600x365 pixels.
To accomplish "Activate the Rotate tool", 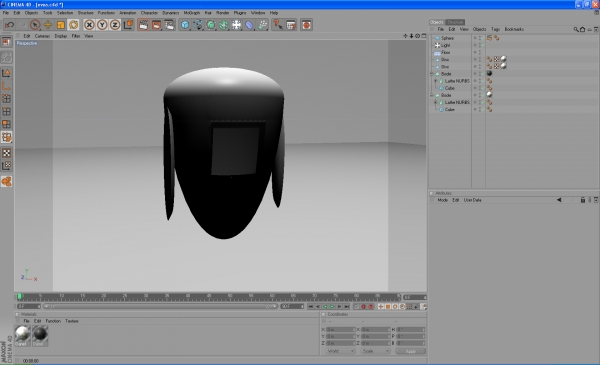I will [x=73, y=25].
